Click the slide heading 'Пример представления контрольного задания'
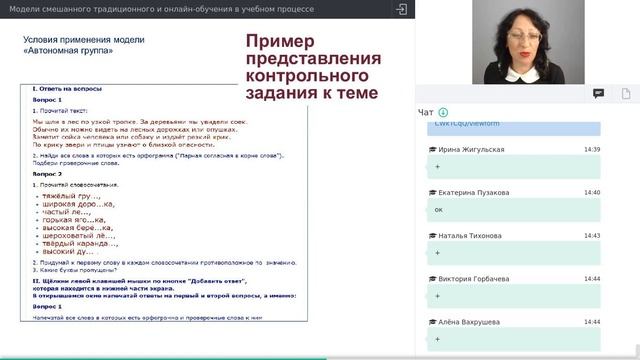The image size is (640, 360). pyautogui.click(x=313, y=67)
